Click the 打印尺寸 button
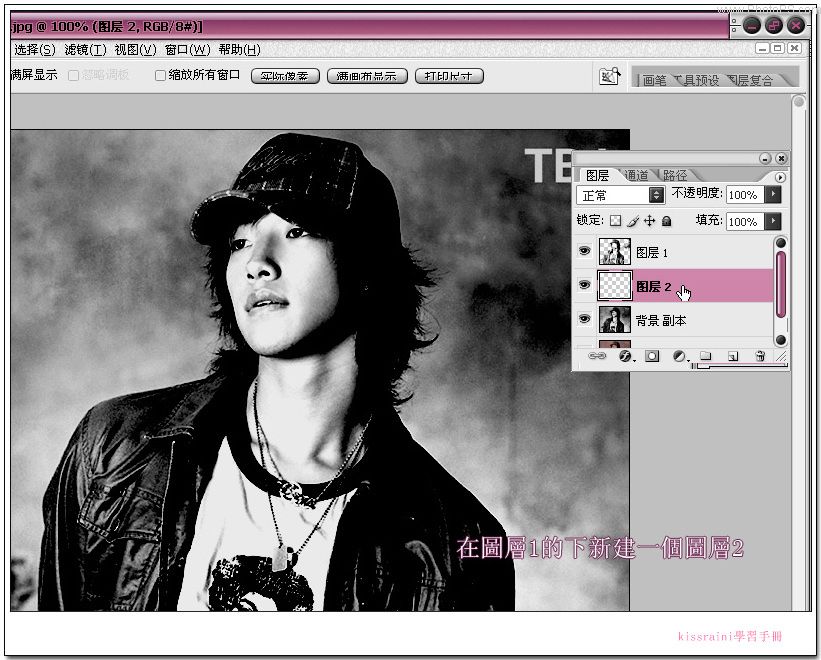Viewport: 821px width, 660px height. tap(449, 76)
